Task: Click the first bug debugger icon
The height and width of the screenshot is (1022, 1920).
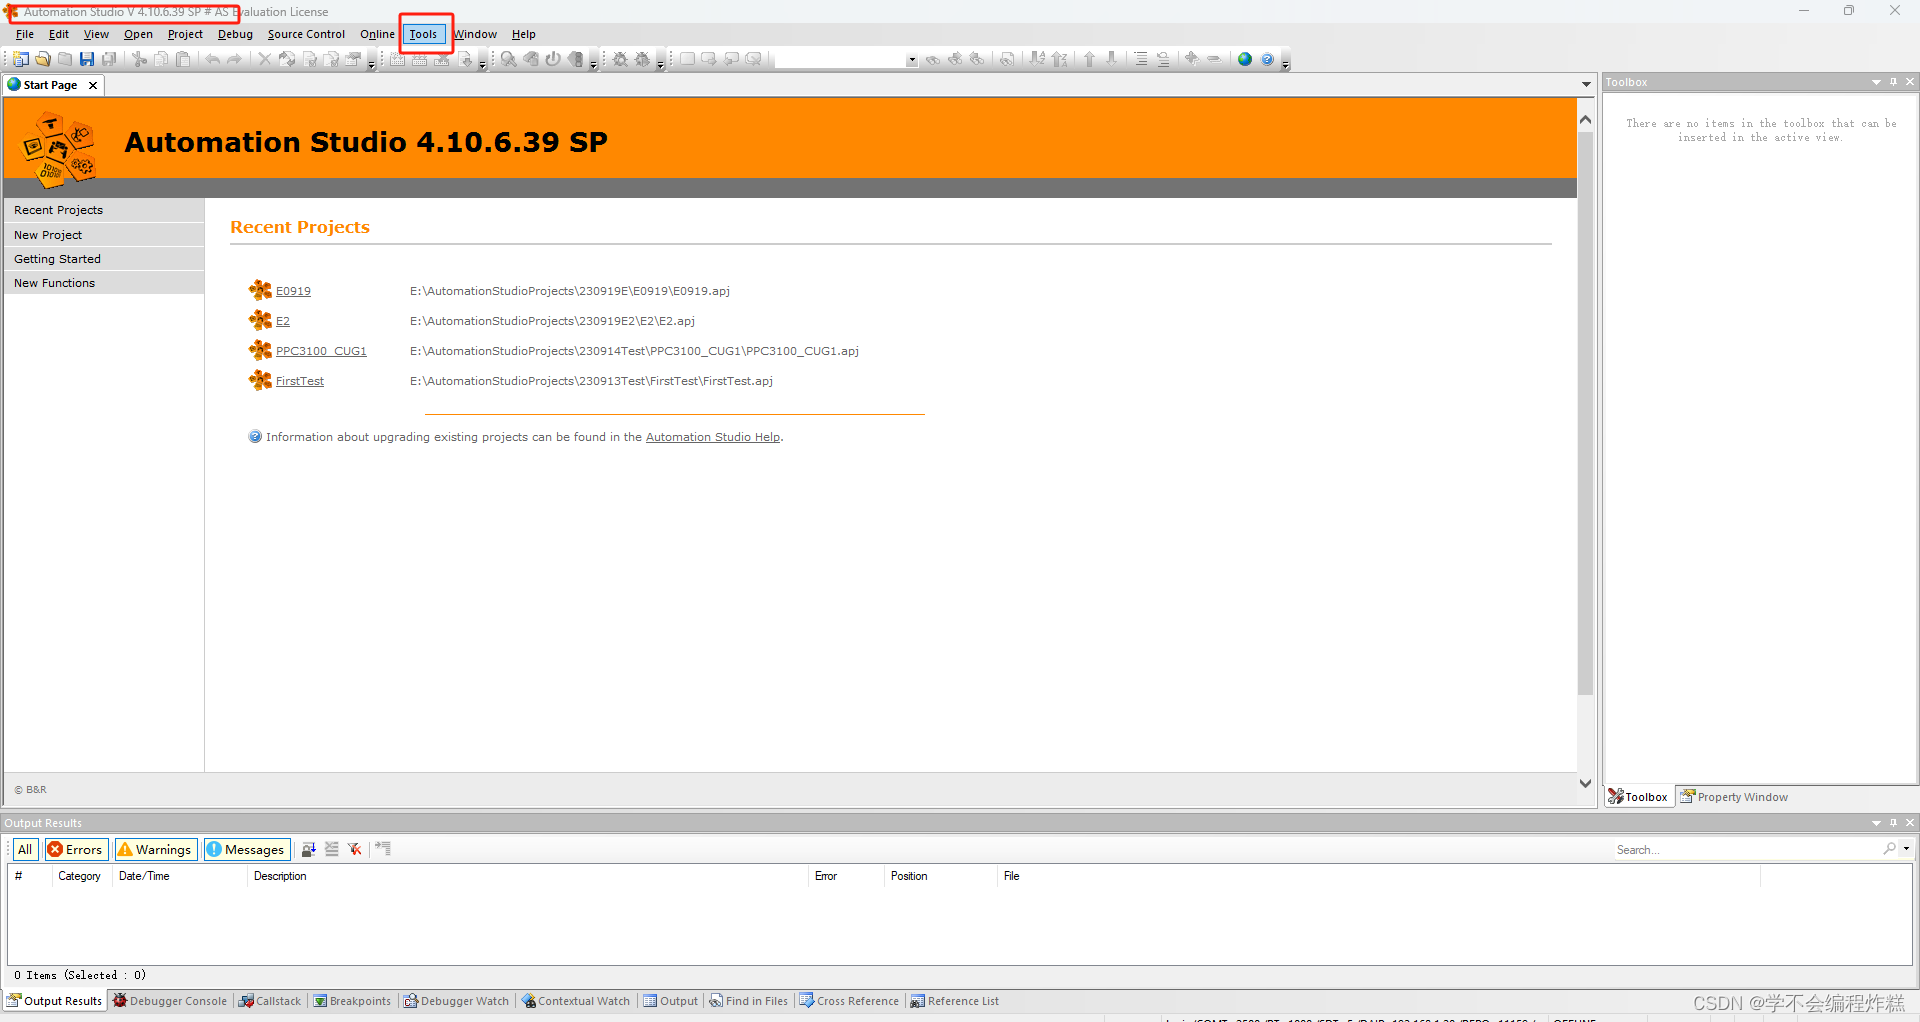Action: pos(620,59)
